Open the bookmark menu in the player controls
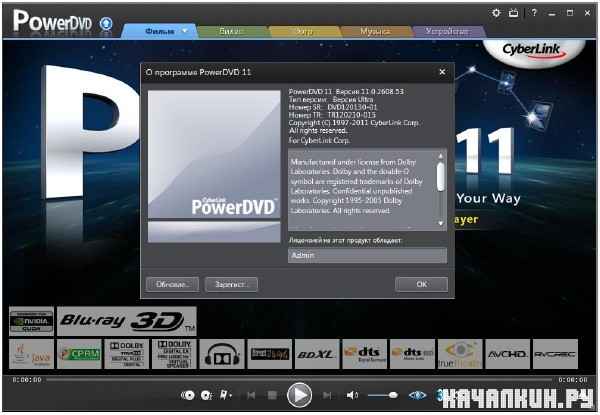This screenshot has height=415, width=600. coord(225,395)
